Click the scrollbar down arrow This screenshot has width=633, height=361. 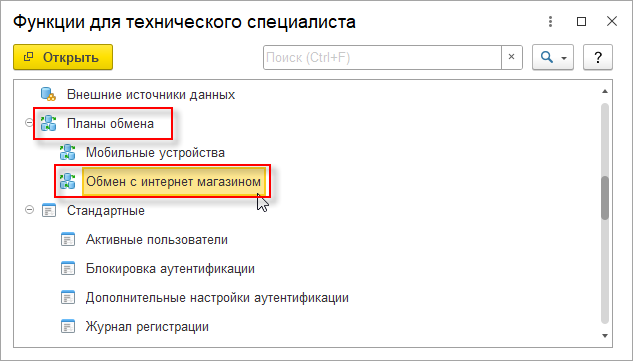[x=605, y=336]
